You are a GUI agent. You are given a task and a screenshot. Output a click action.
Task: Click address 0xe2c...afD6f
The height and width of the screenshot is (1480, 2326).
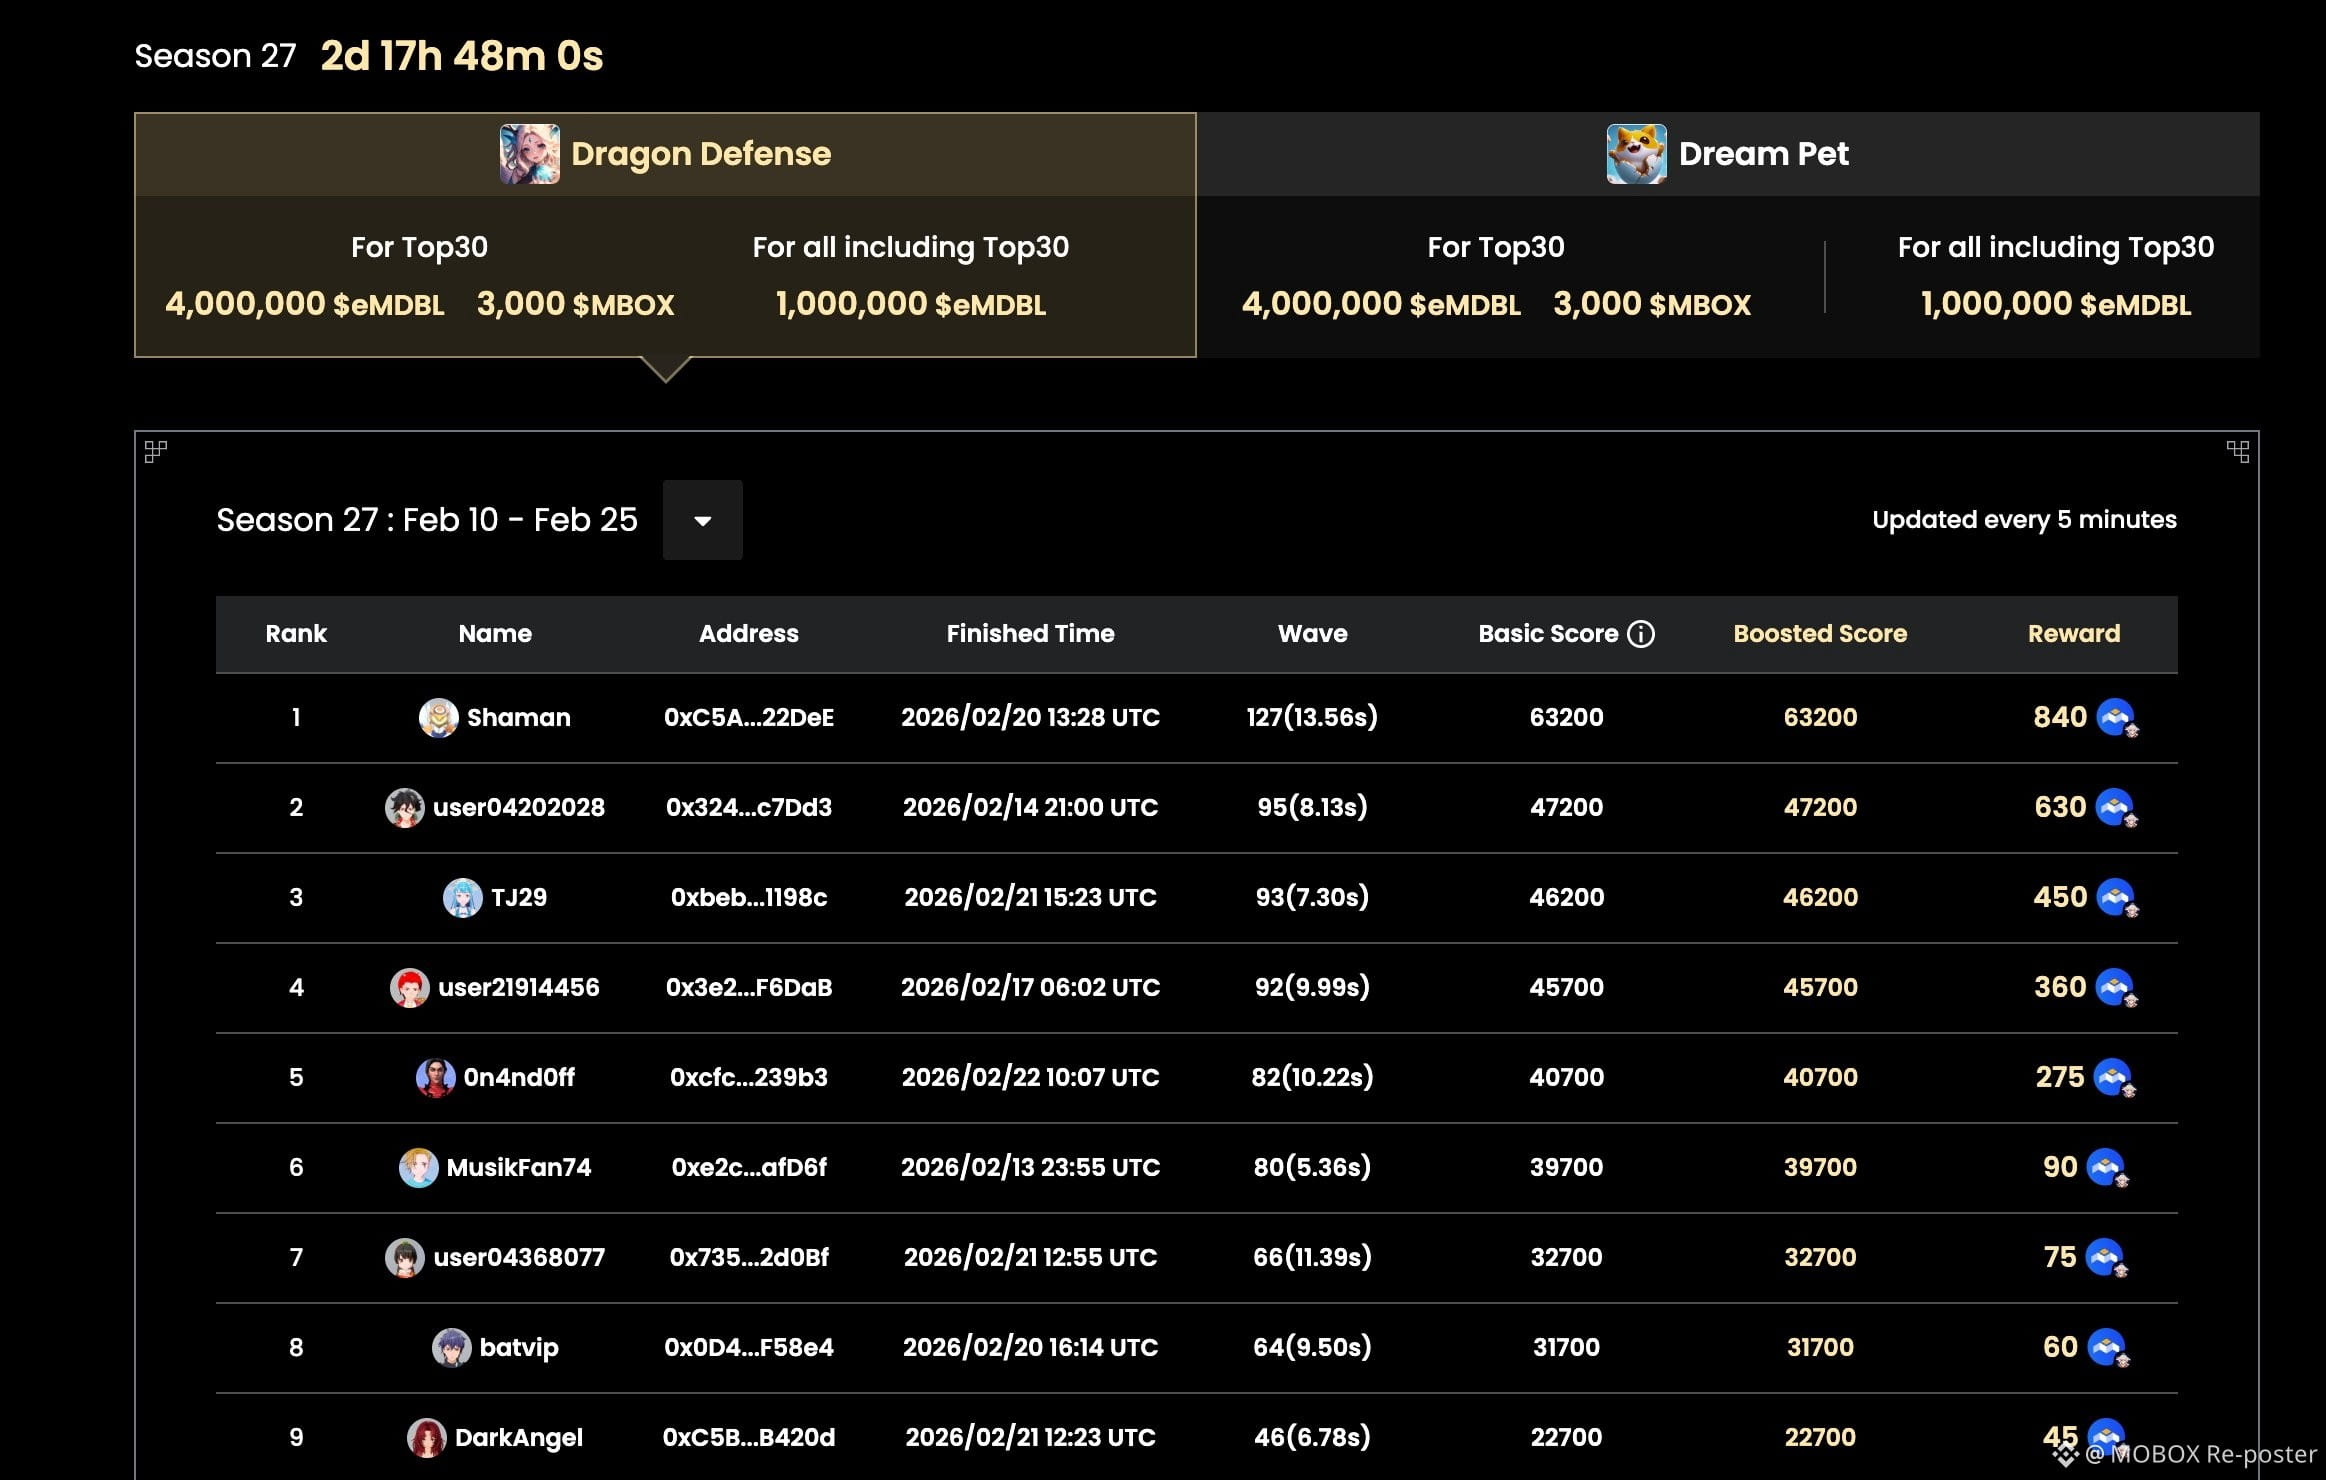point(749,1167)
